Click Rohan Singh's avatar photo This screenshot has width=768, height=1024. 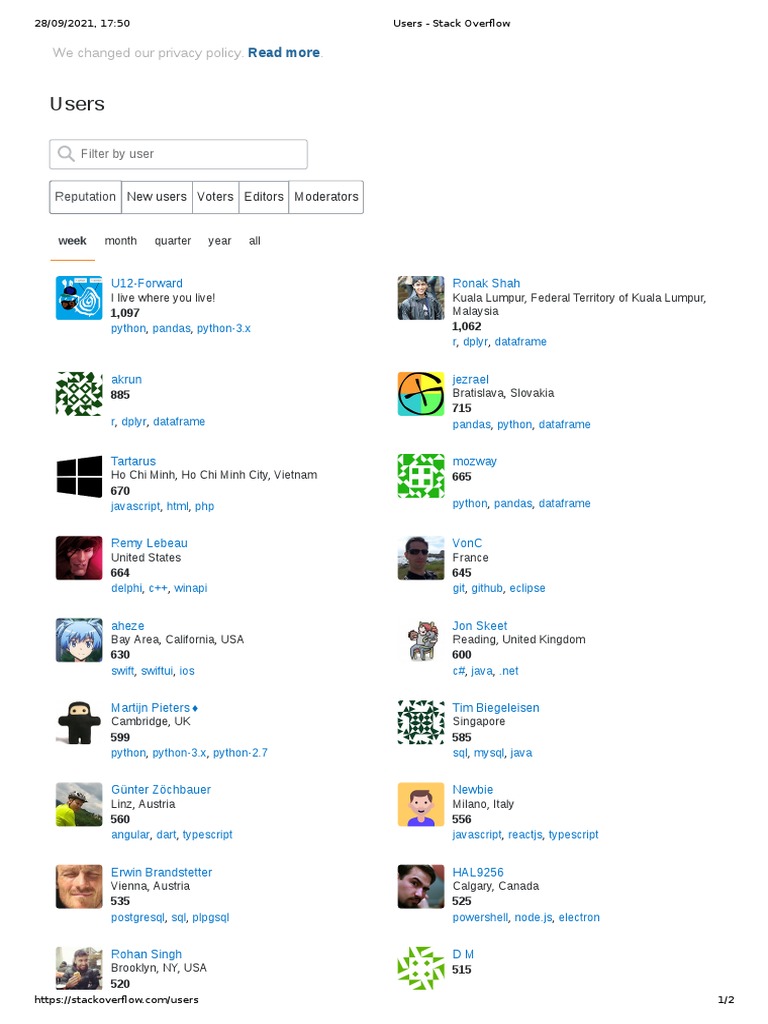tap(79, 968)
